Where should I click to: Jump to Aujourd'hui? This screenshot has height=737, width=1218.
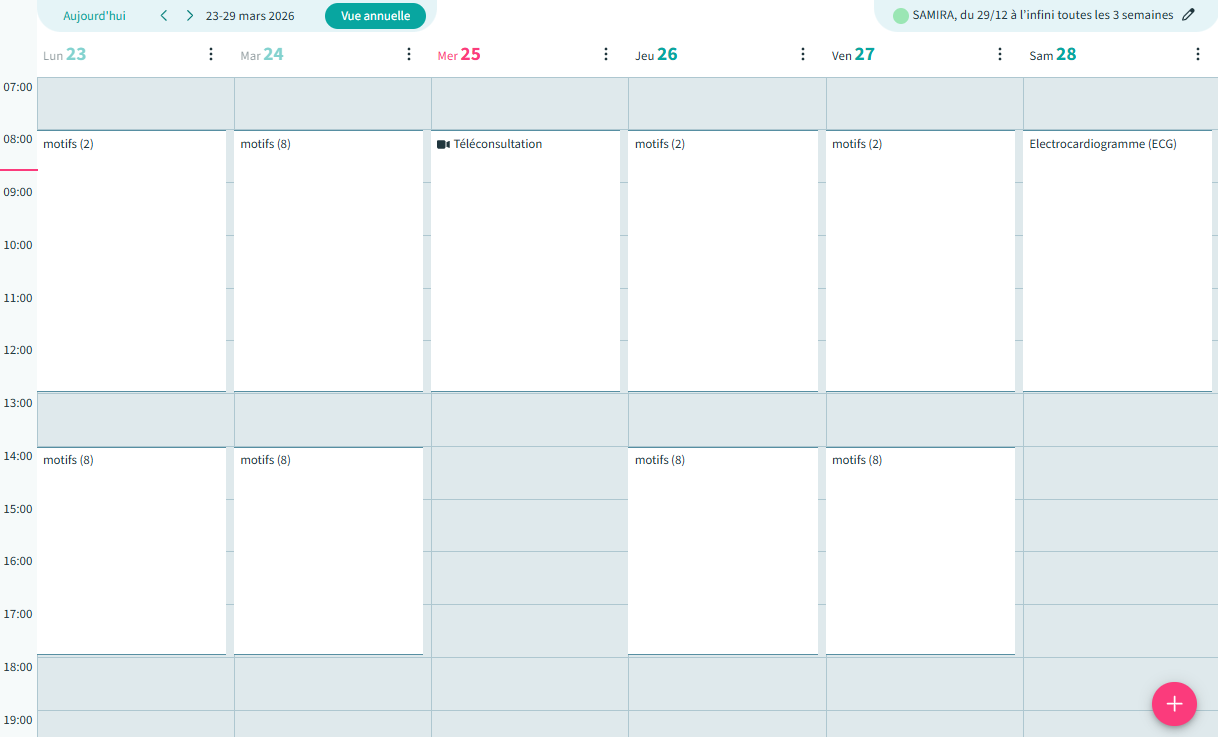94,16
